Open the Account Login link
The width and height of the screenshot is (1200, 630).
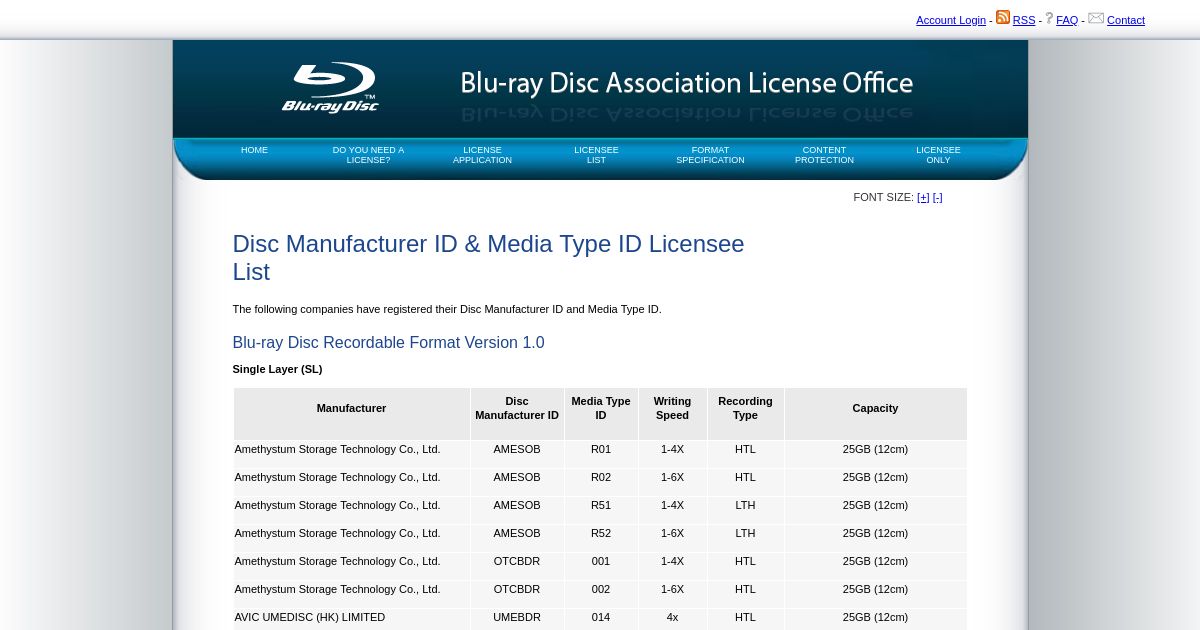[x=951, y=20]
